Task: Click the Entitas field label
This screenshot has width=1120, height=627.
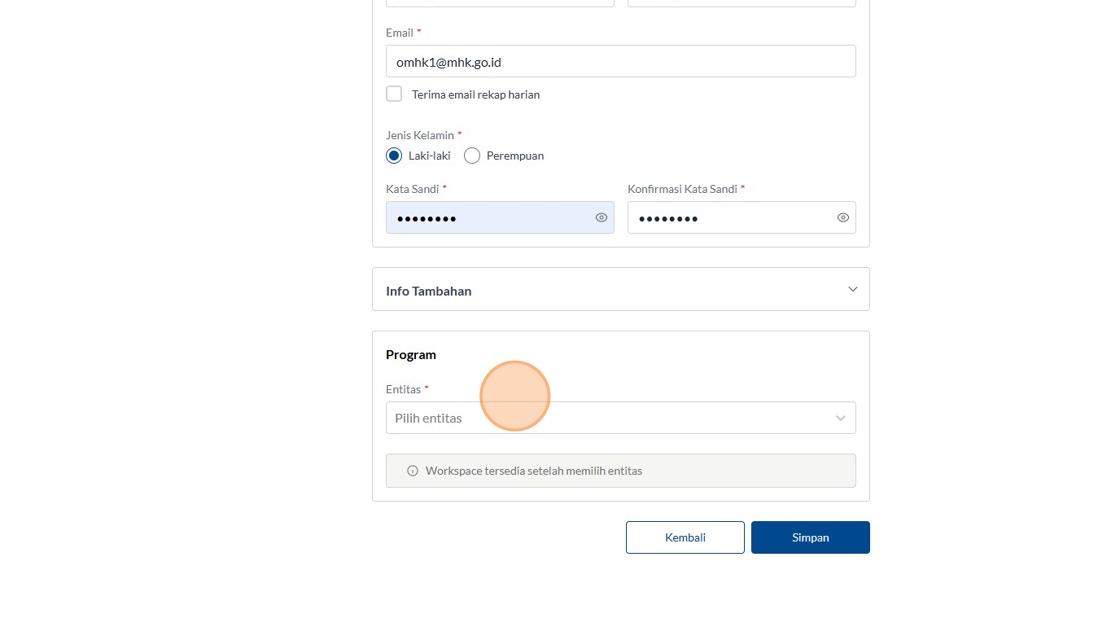Action: [403, 389]
